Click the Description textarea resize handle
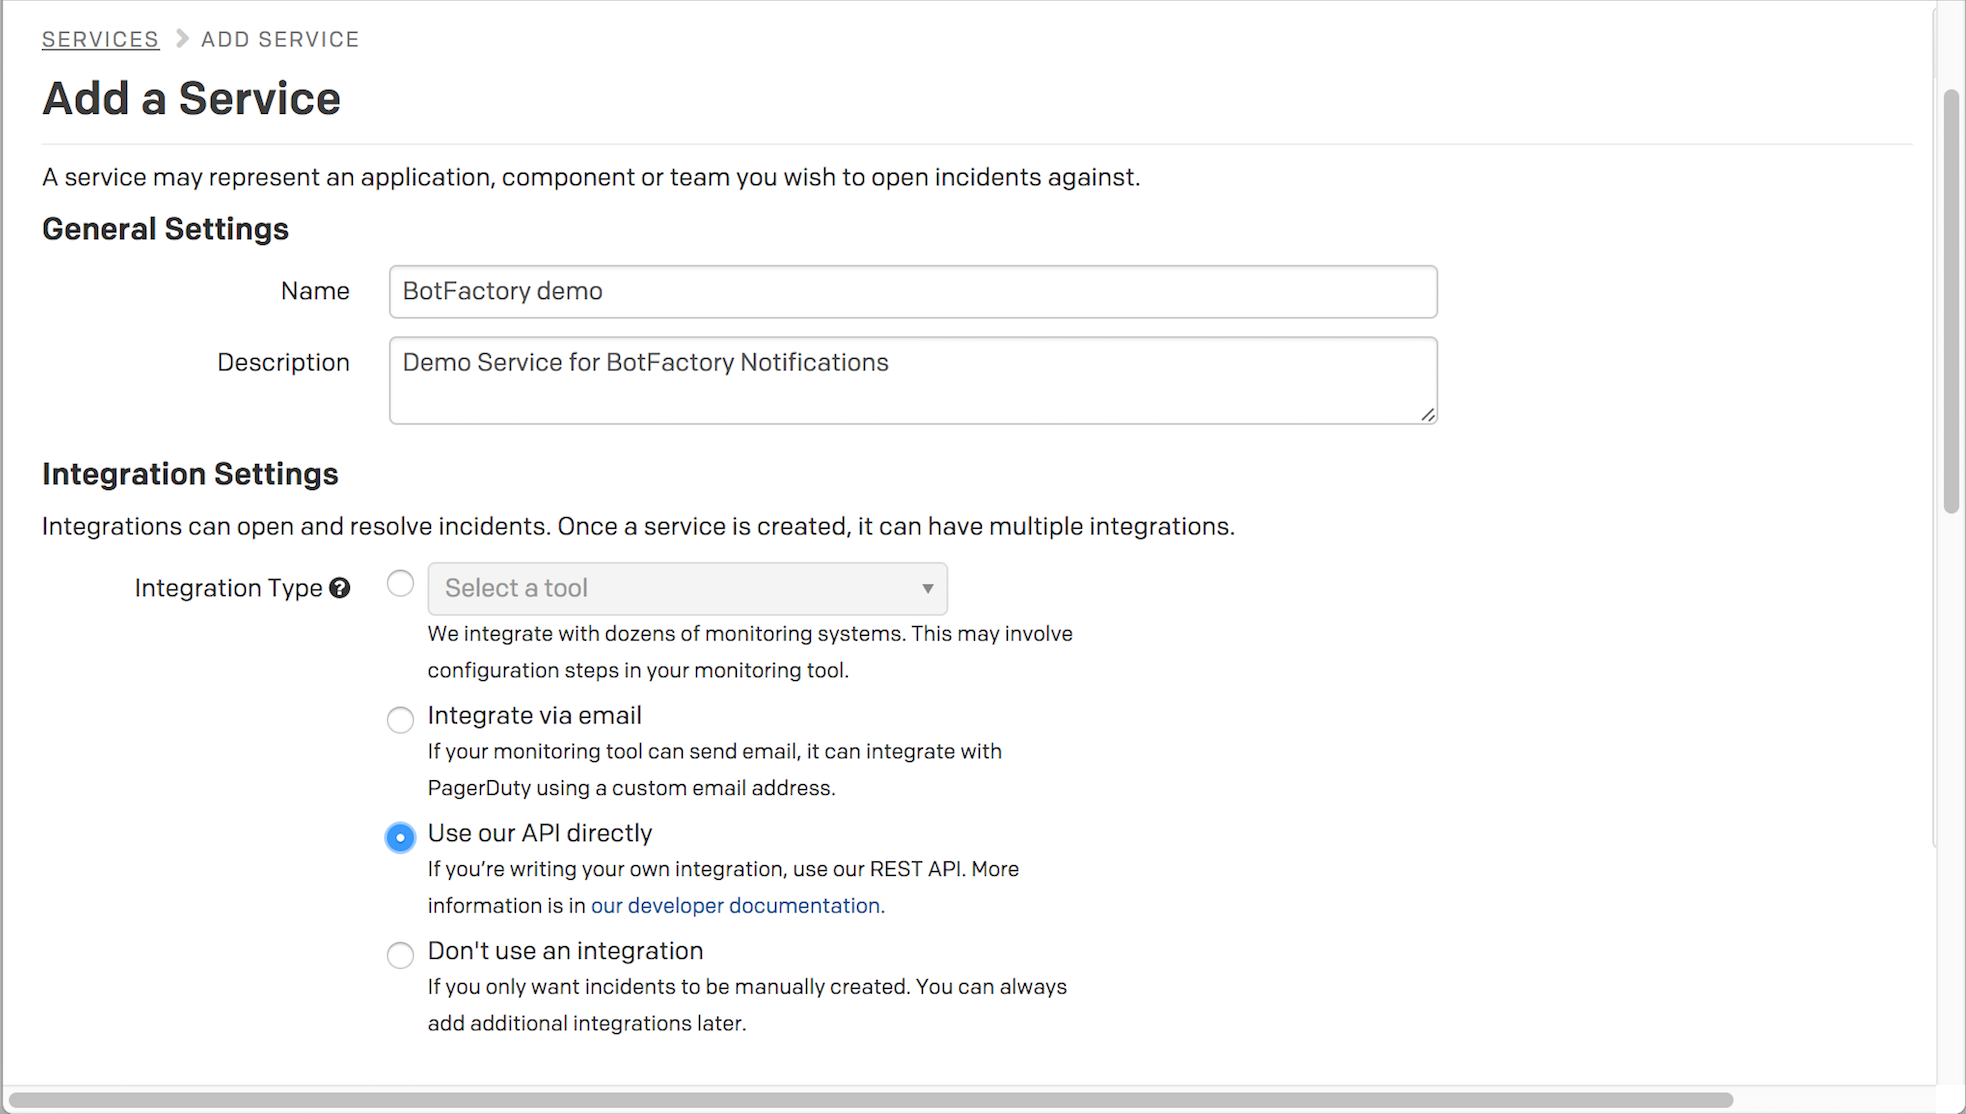The image size is (1966, 1114). pyautogui.click(x=1427, y=414)
